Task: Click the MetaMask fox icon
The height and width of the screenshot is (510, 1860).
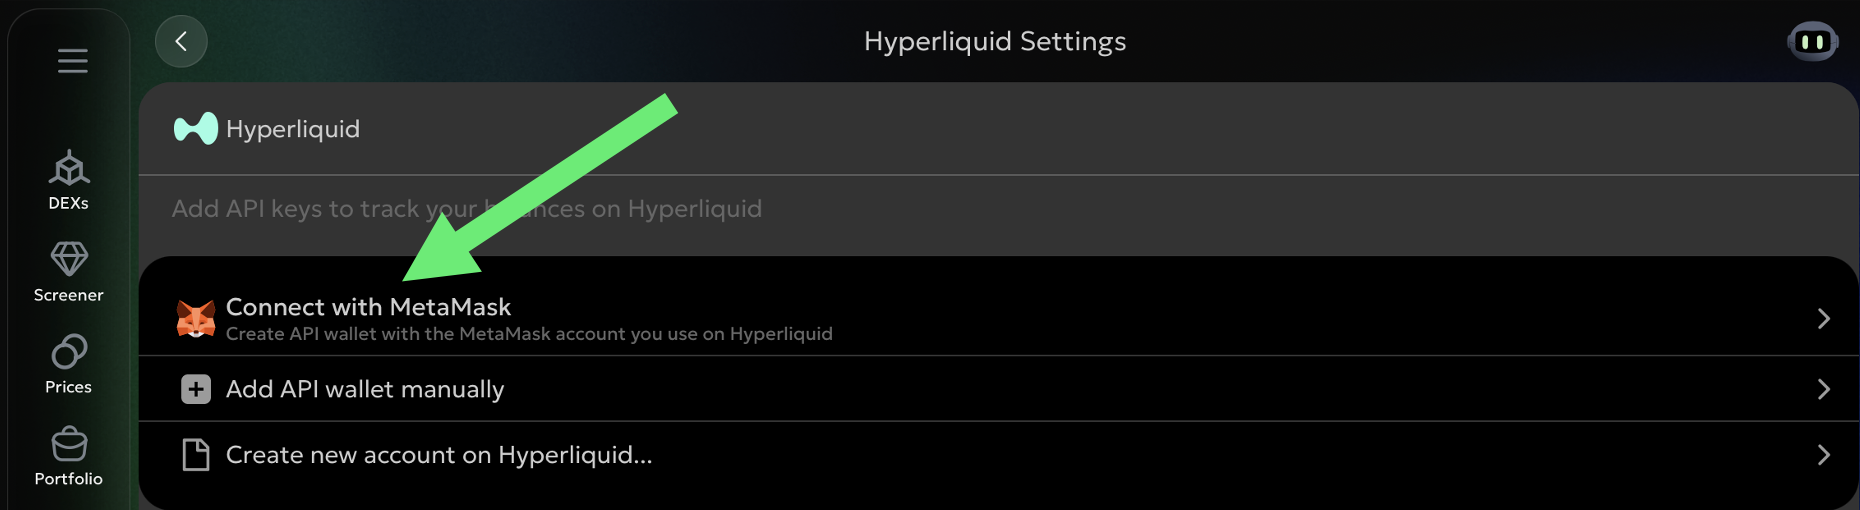Action: click(196, 319)
